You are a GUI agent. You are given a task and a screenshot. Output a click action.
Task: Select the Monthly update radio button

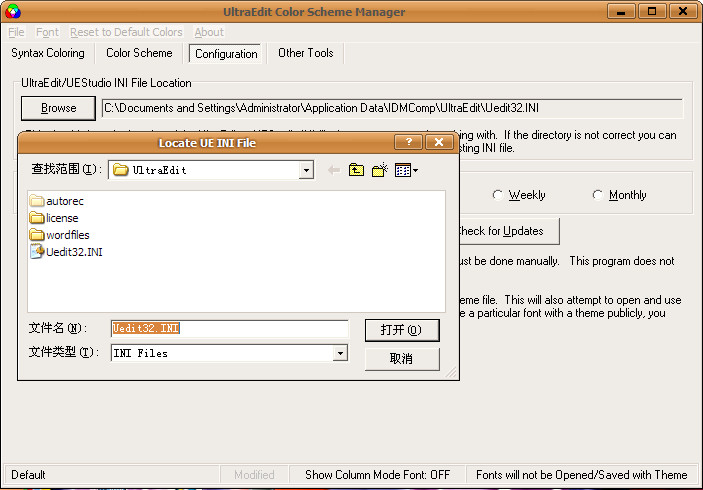click(598, 195)
